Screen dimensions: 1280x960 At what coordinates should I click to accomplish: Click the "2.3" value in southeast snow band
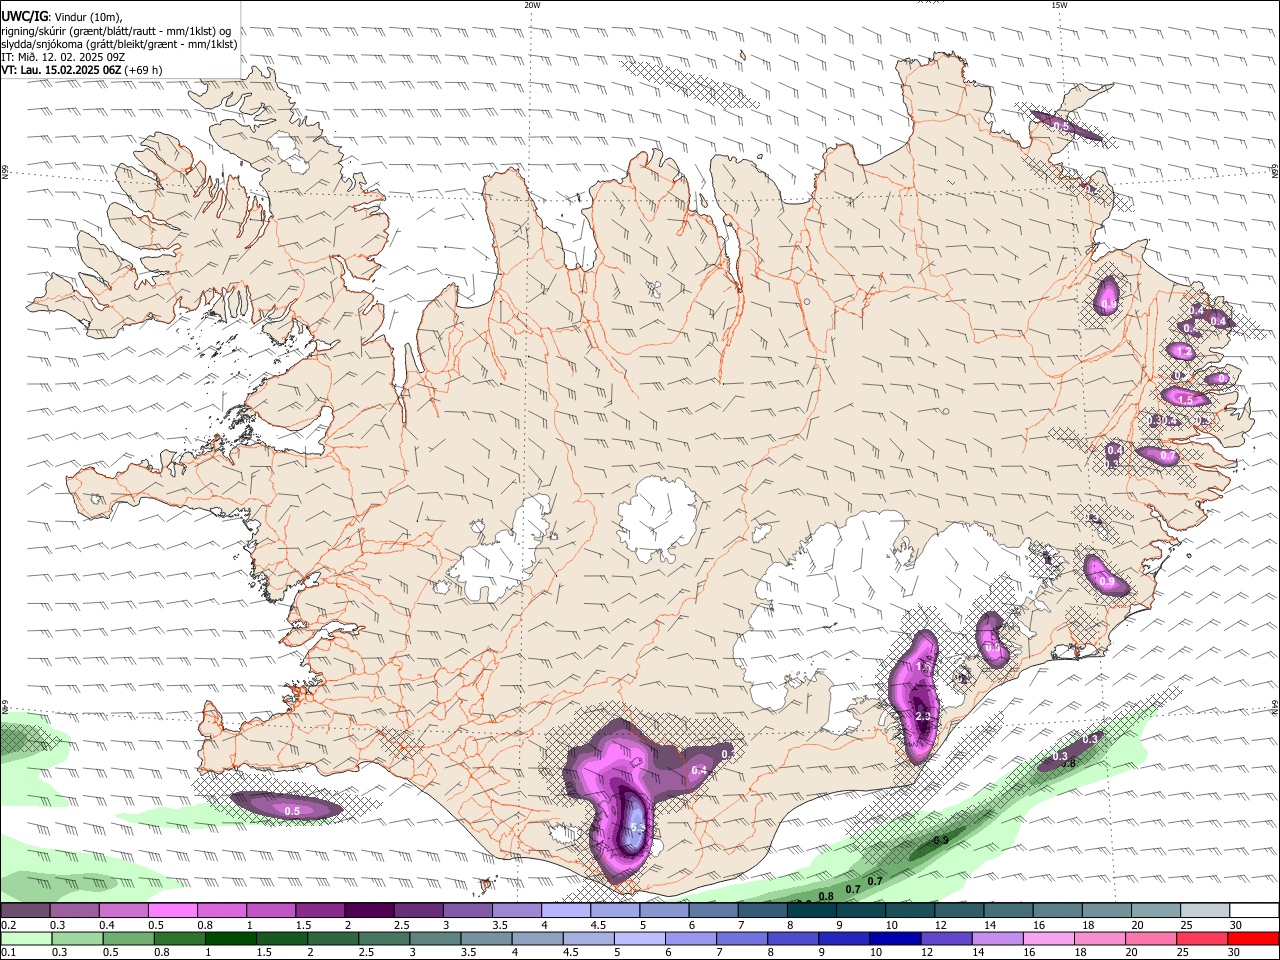923,716
